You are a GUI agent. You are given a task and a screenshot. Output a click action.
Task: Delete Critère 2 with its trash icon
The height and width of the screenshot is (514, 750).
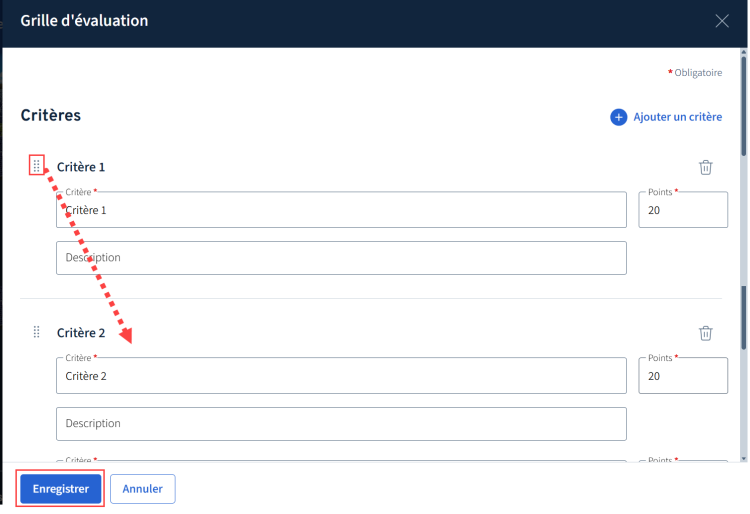click(x=705, y=333)
